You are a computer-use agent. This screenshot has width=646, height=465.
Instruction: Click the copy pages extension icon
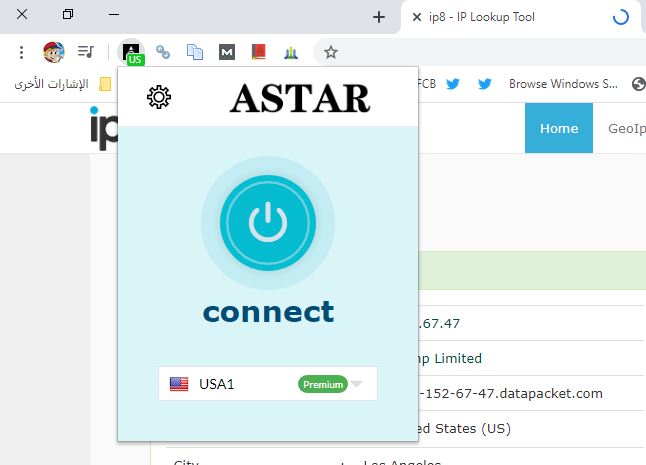(195, 52)
